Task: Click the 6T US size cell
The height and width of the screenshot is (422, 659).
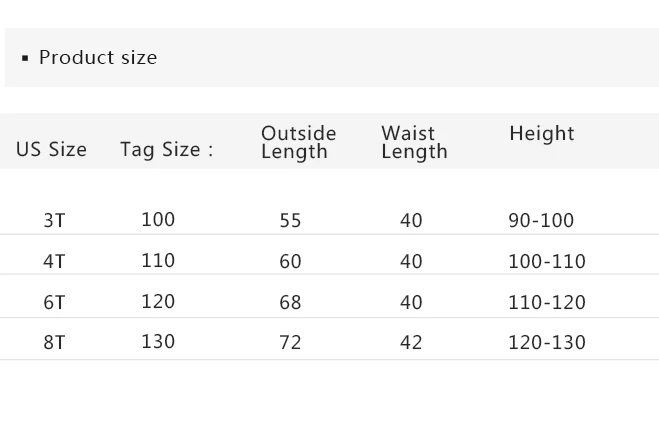Action: pyautogui.click(x=54, y=302)
